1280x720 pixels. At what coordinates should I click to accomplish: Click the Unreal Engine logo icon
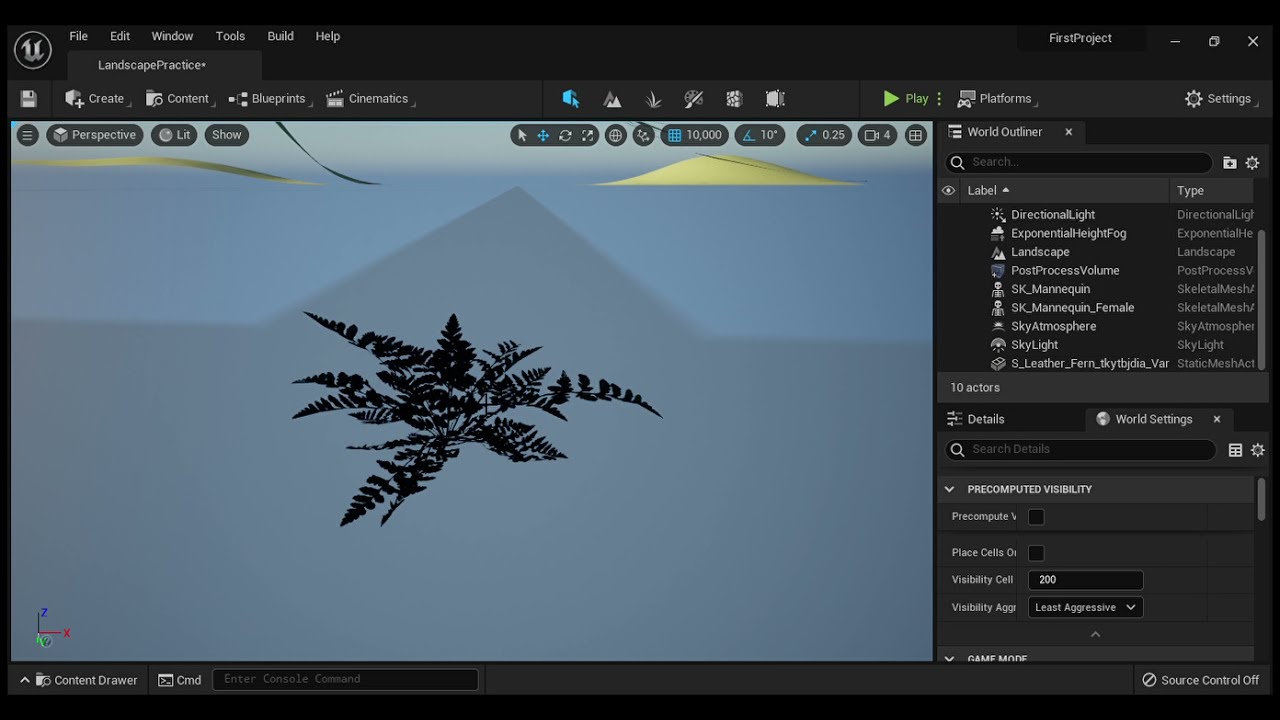[x=32, y=49]
